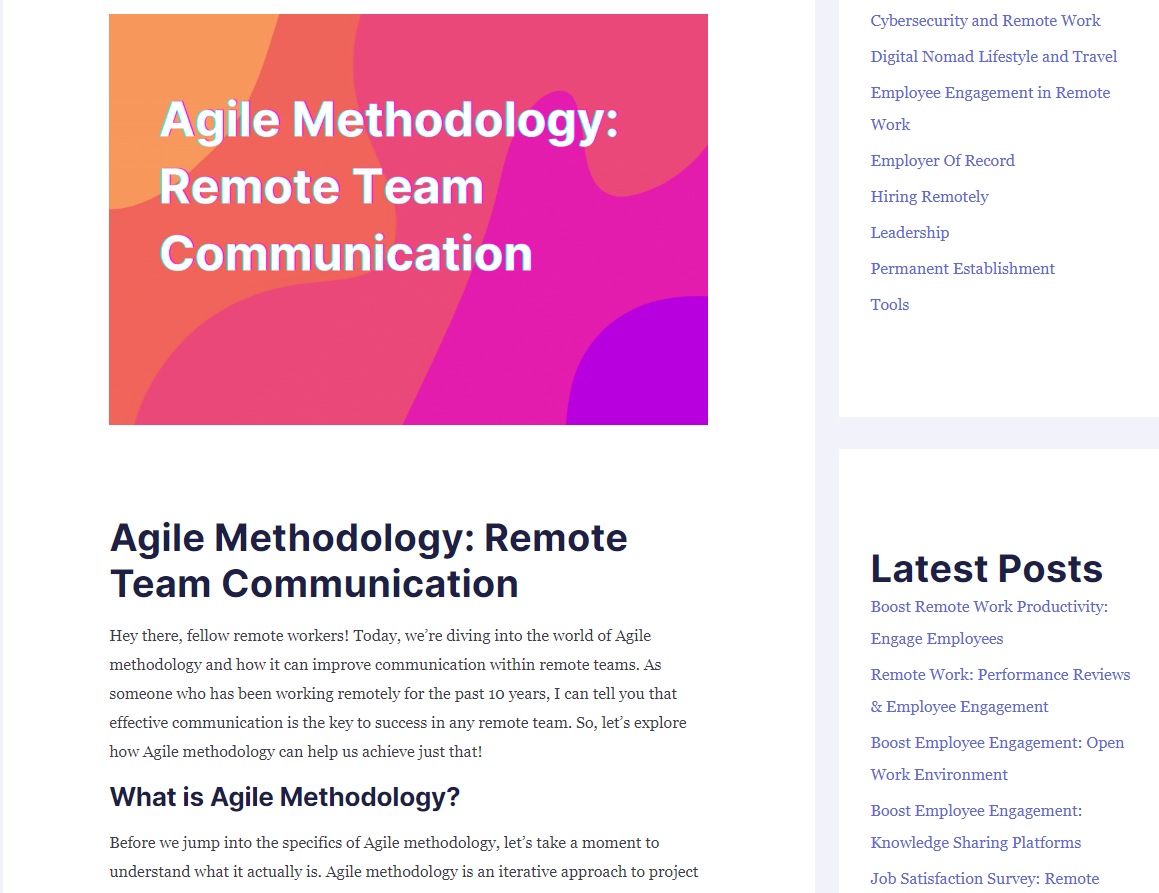Open the Tools category link

[x=889, y=305]
